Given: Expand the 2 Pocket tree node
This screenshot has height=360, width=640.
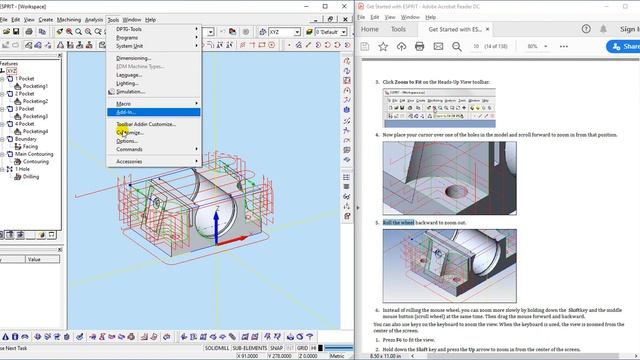Looking at the screenshot, I should coord(2,94).
